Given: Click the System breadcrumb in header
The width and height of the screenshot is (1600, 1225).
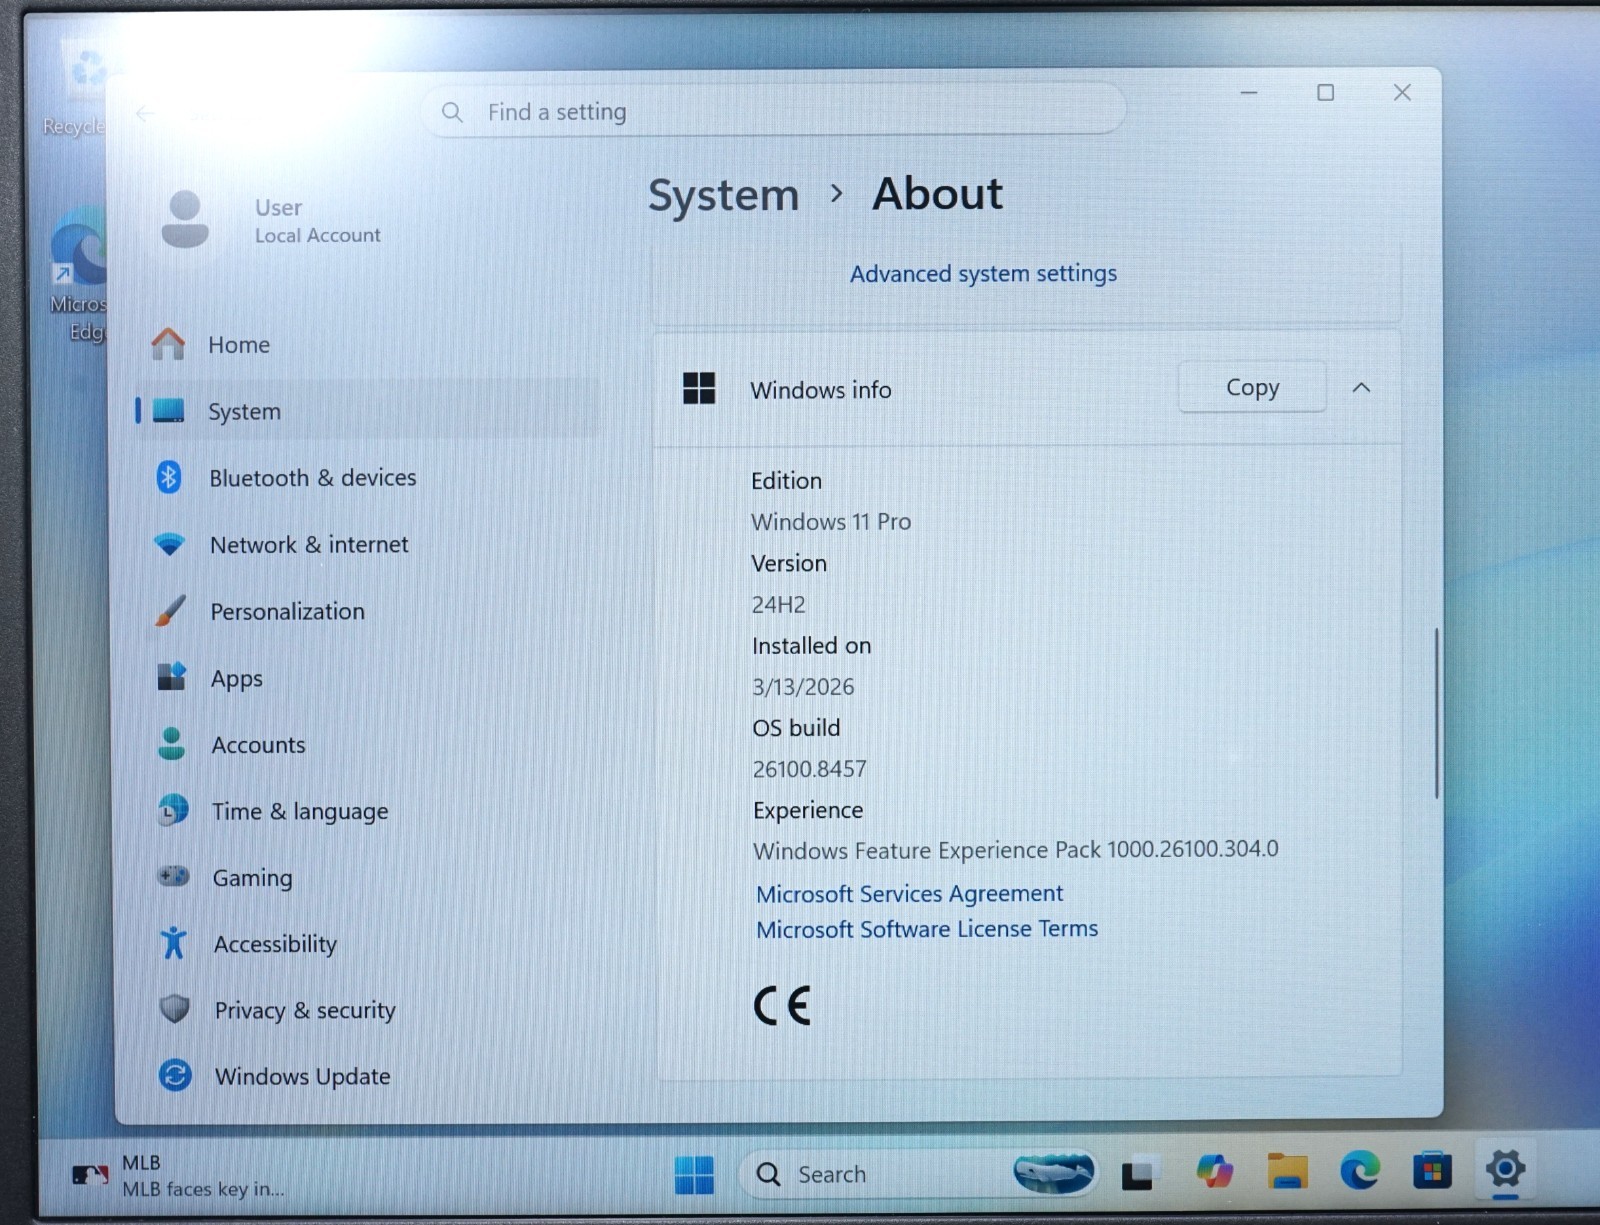Looking at the screenshot, I should (x=723, y=195).
